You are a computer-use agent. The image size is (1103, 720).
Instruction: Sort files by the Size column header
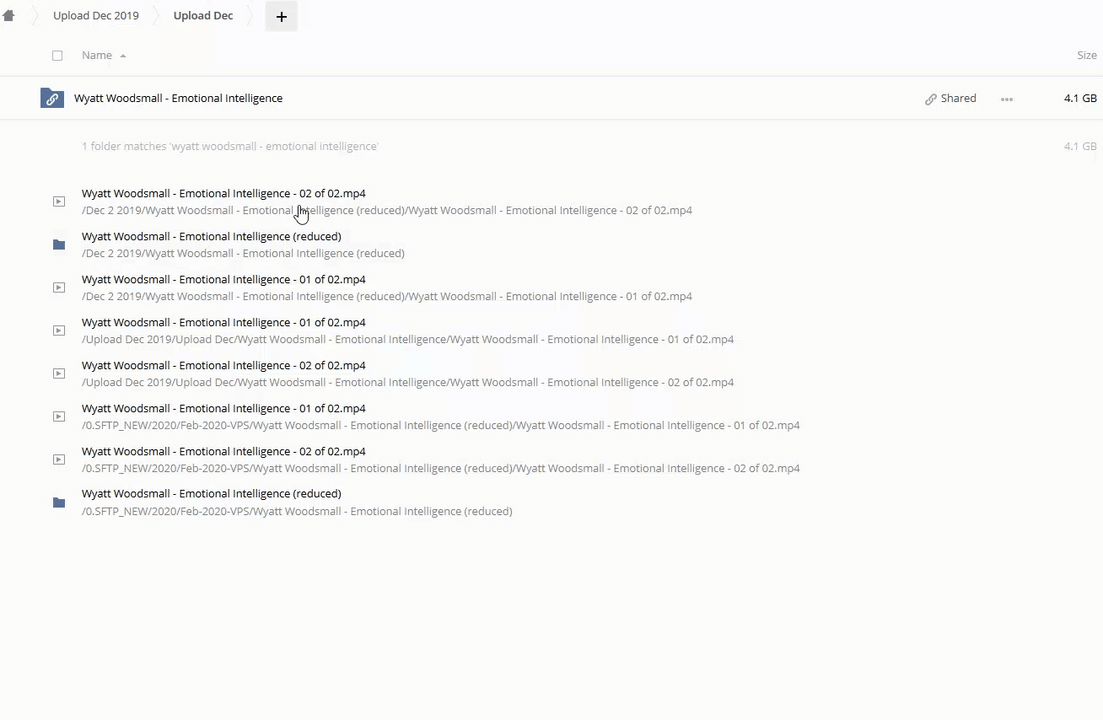coord(1086,55)
